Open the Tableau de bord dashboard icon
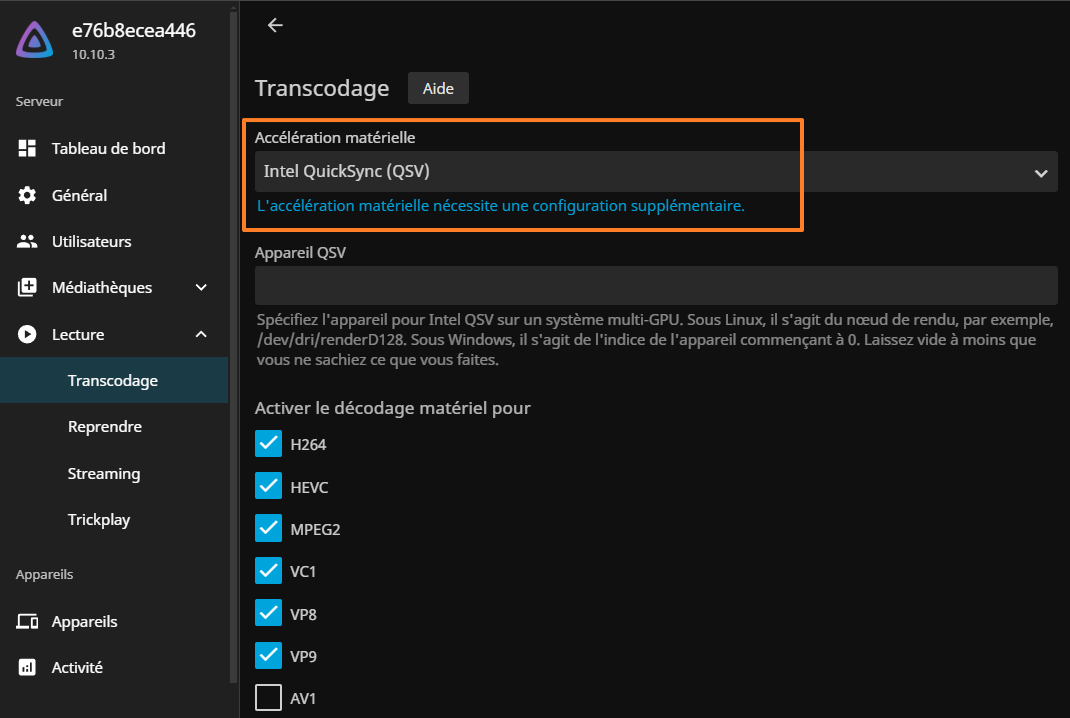This screenshot has height=718, width=1070. [x=28, y=148]
